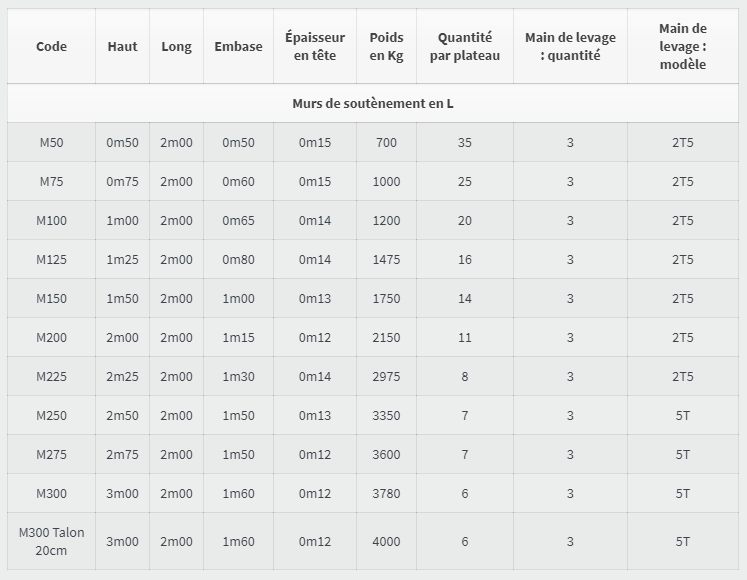This screenshot has height=580, width=747.
Task: Click the 'Poids en Kg' header
Action: [386, 46]
